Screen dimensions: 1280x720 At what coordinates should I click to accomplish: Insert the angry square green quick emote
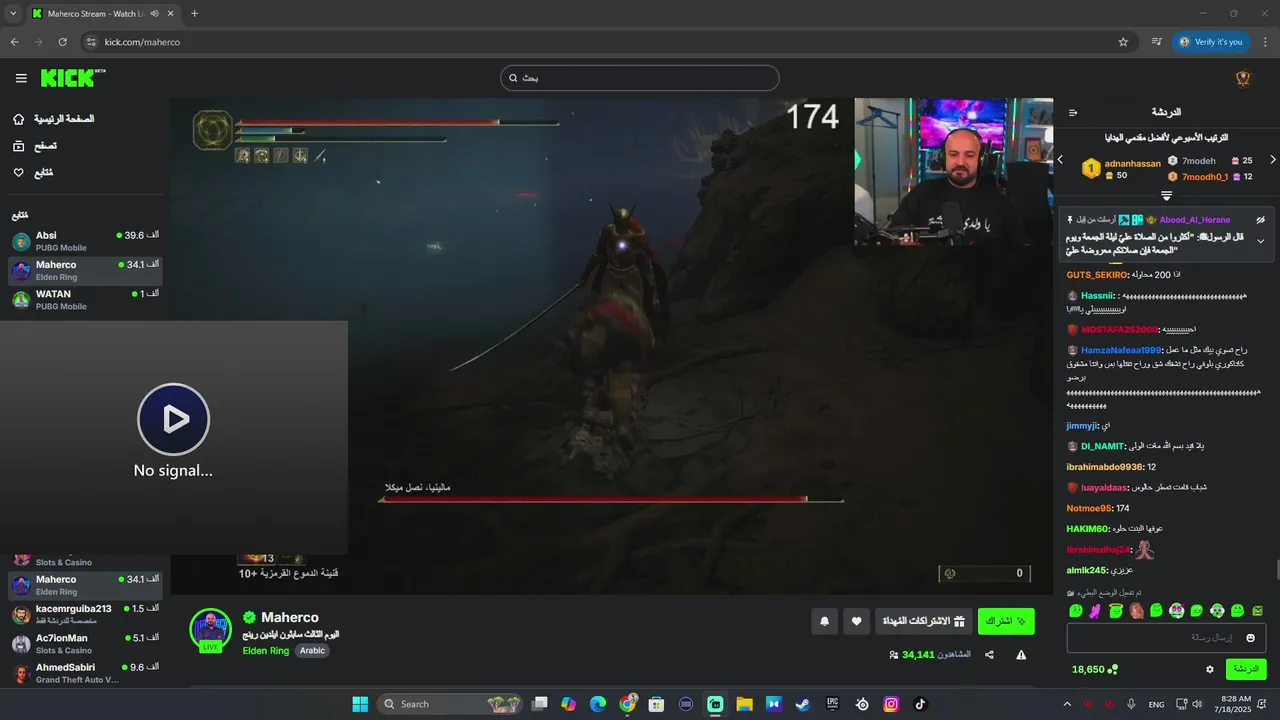point(1258,610)
